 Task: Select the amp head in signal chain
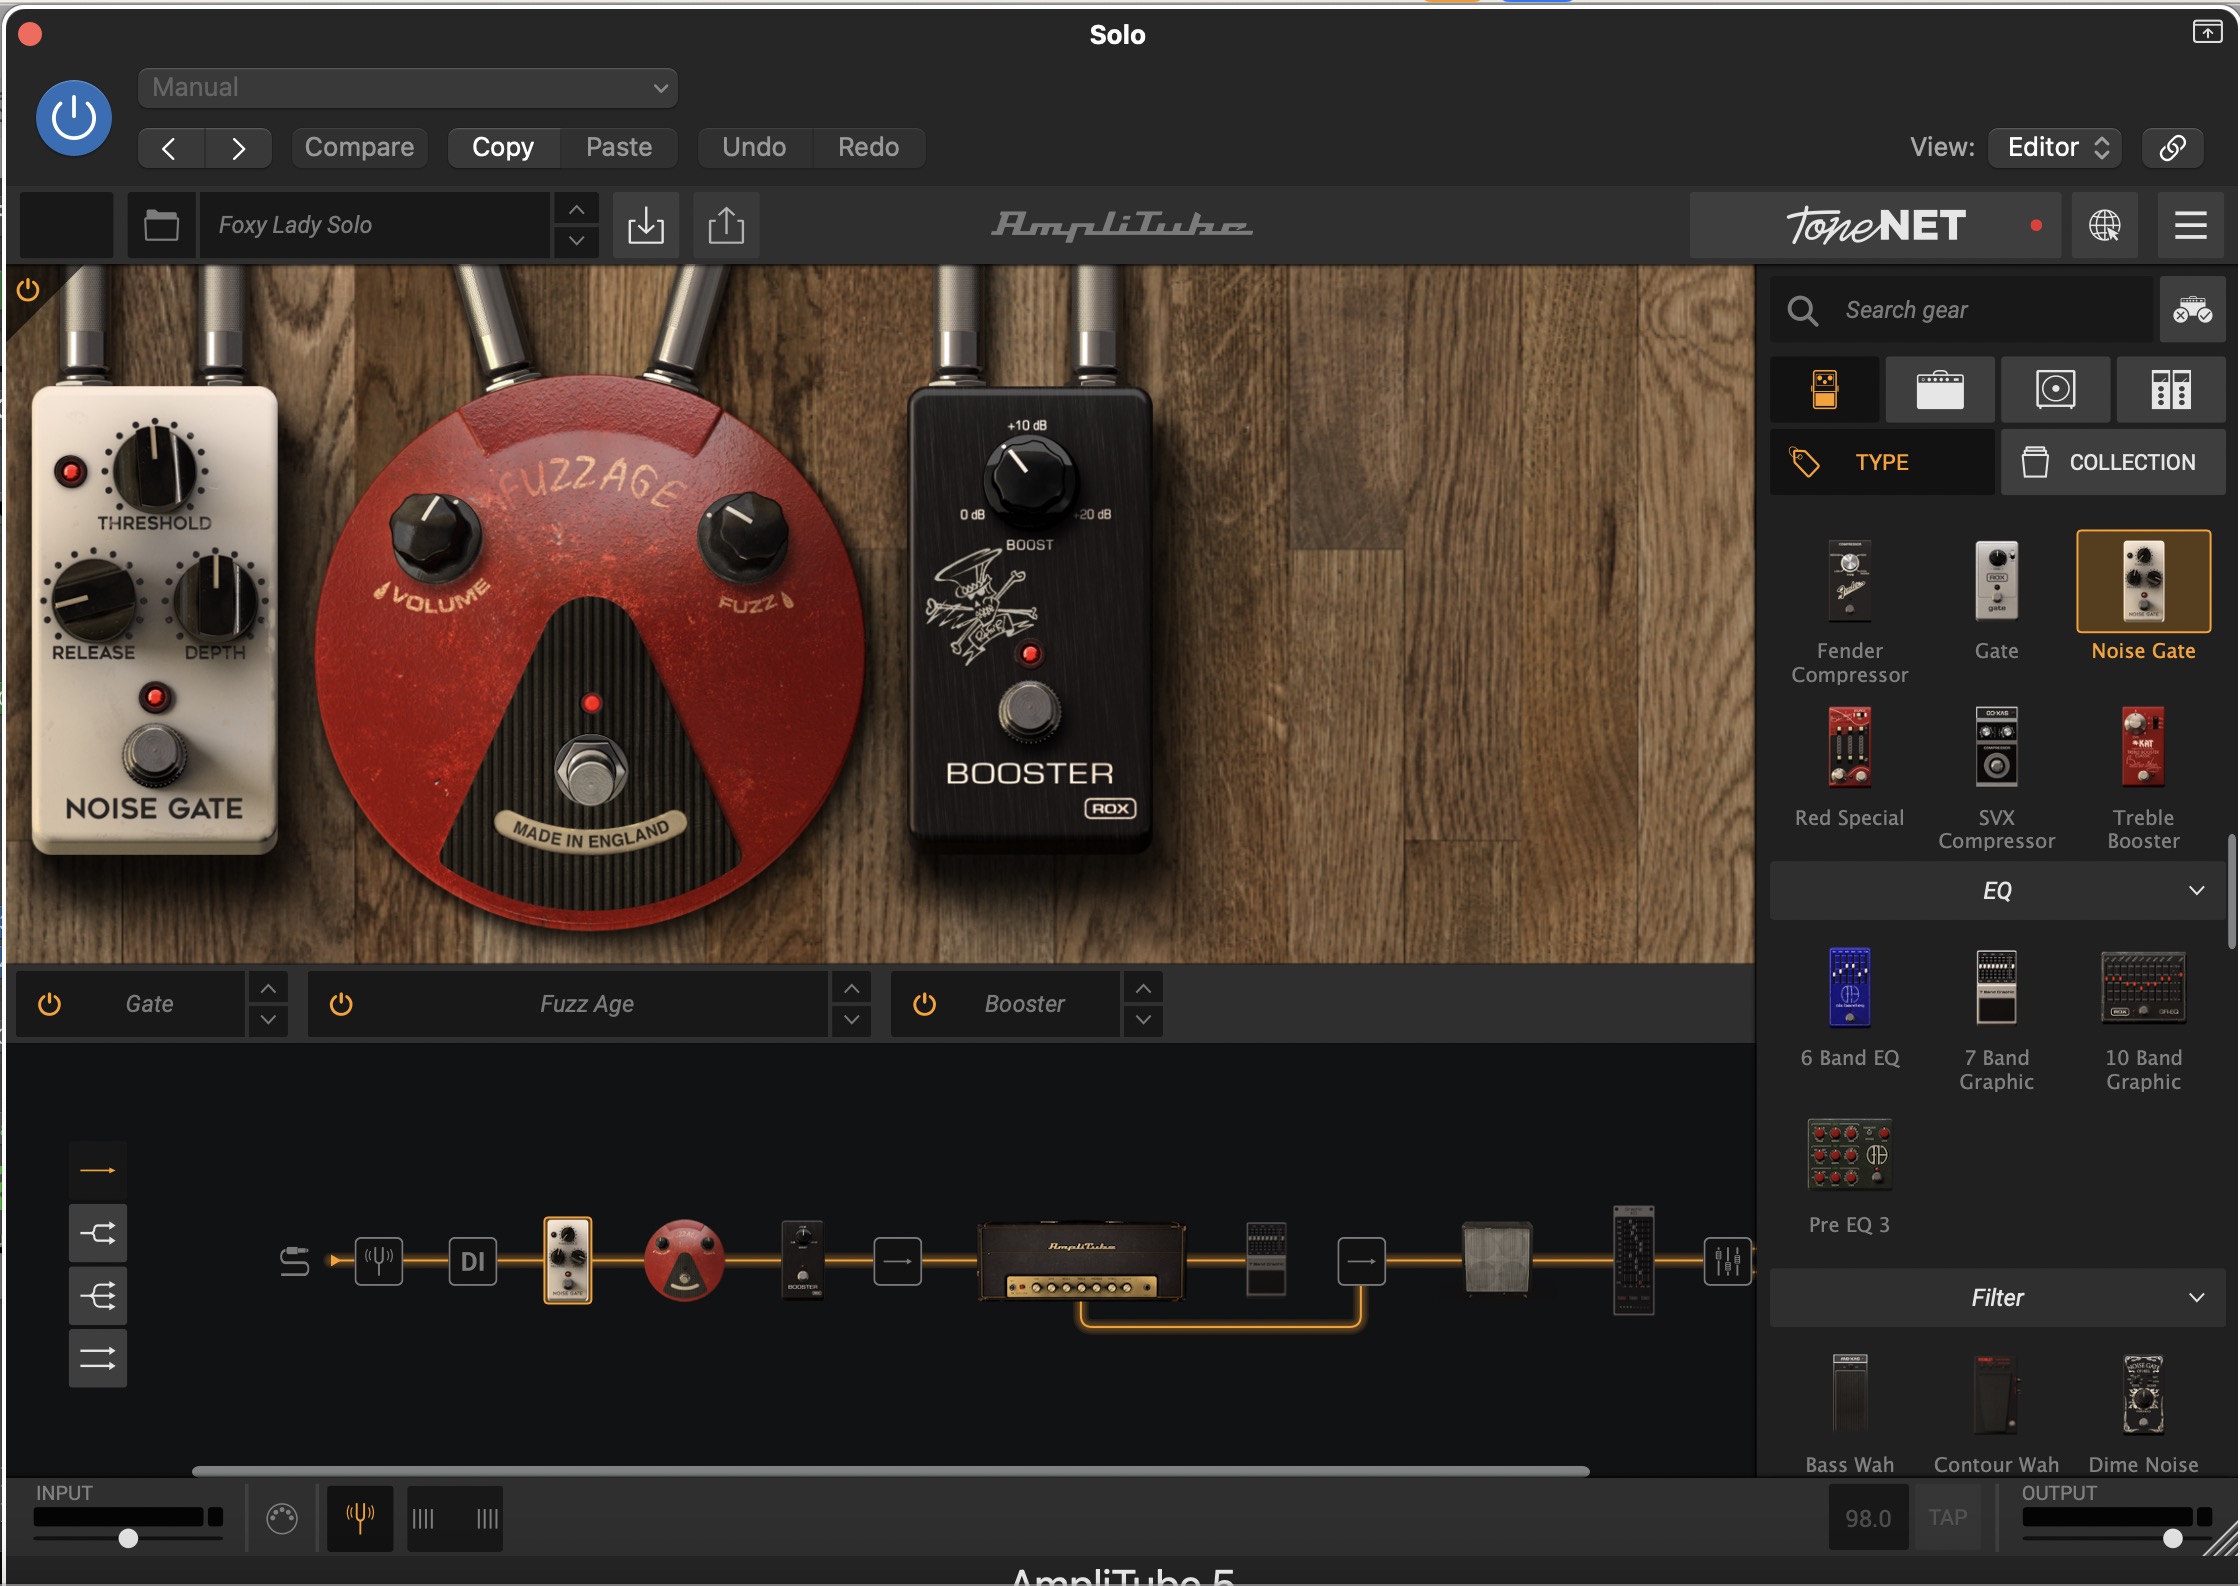coord(1081,1261)
